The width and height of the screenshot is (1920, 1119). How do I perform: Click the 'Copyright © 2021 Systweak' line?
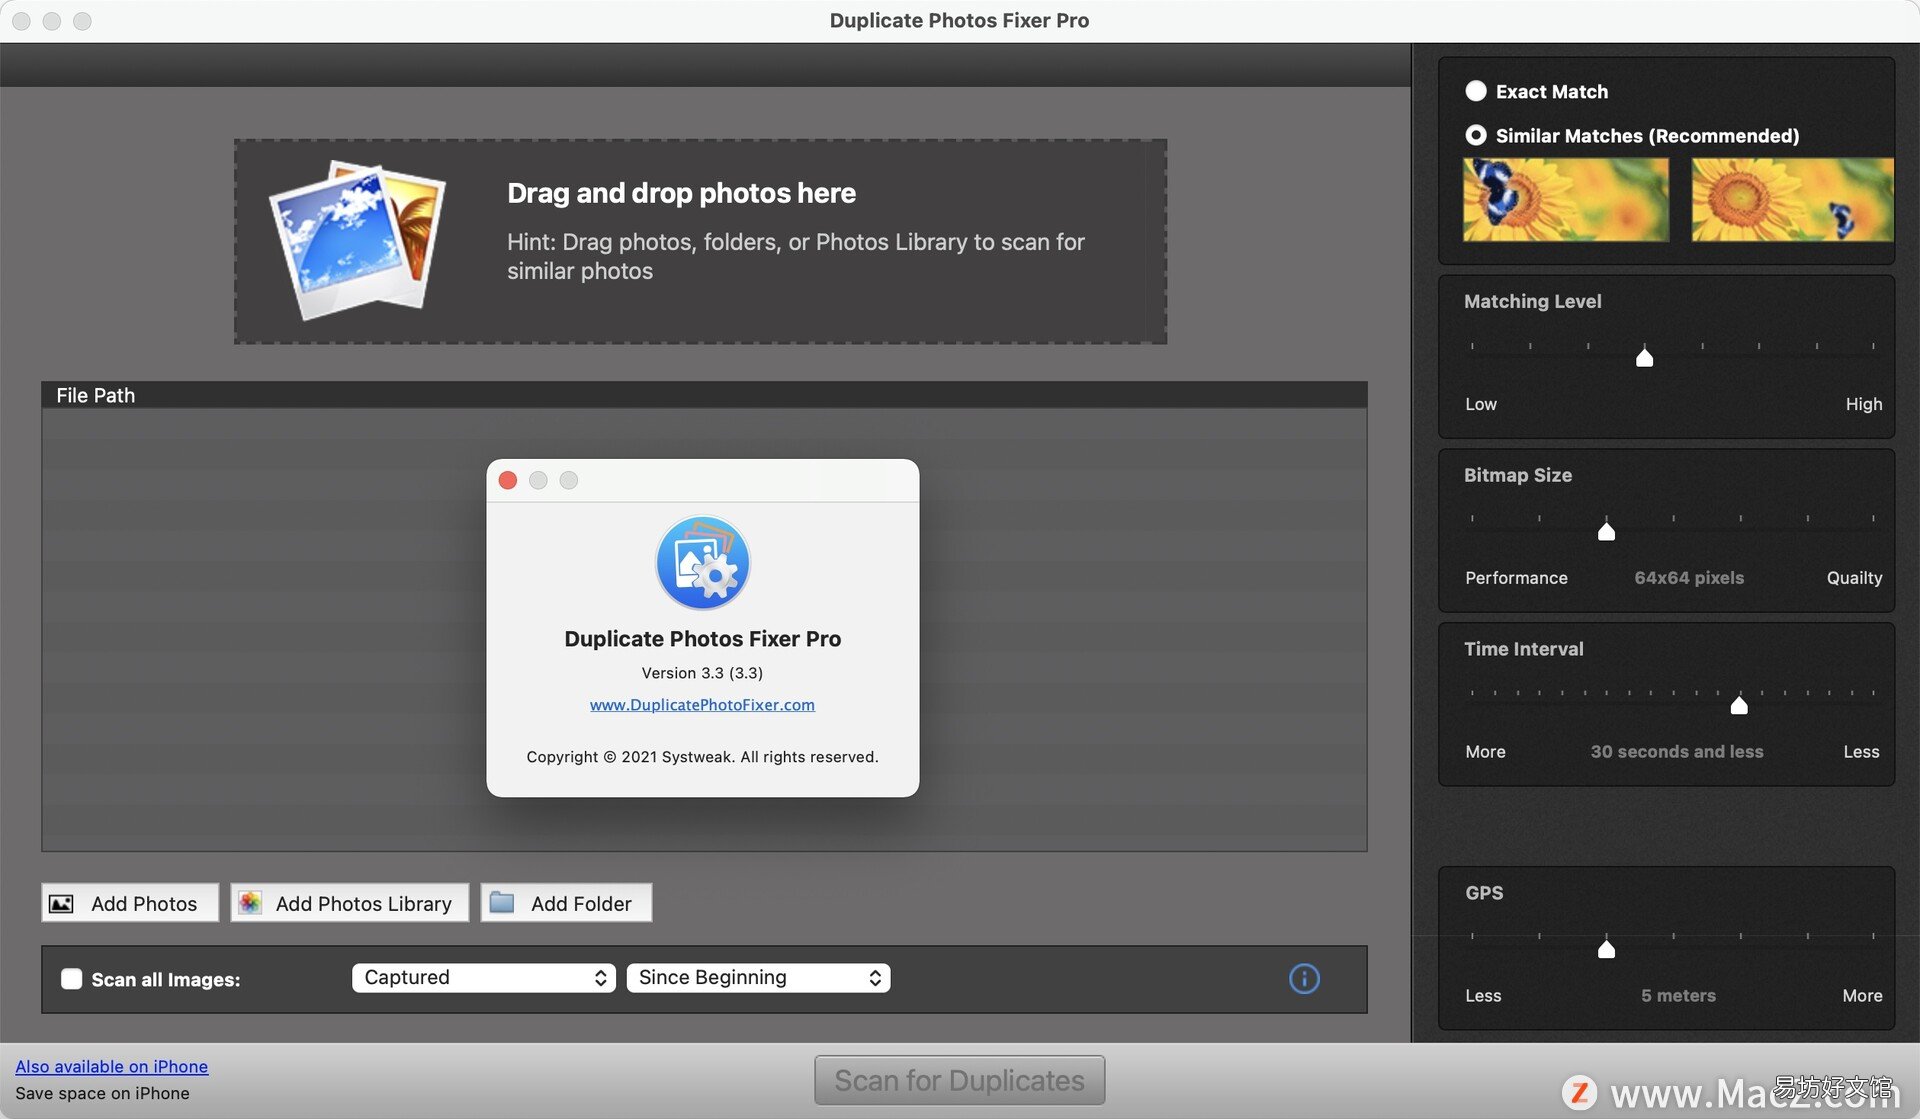[x=702, y=757]
